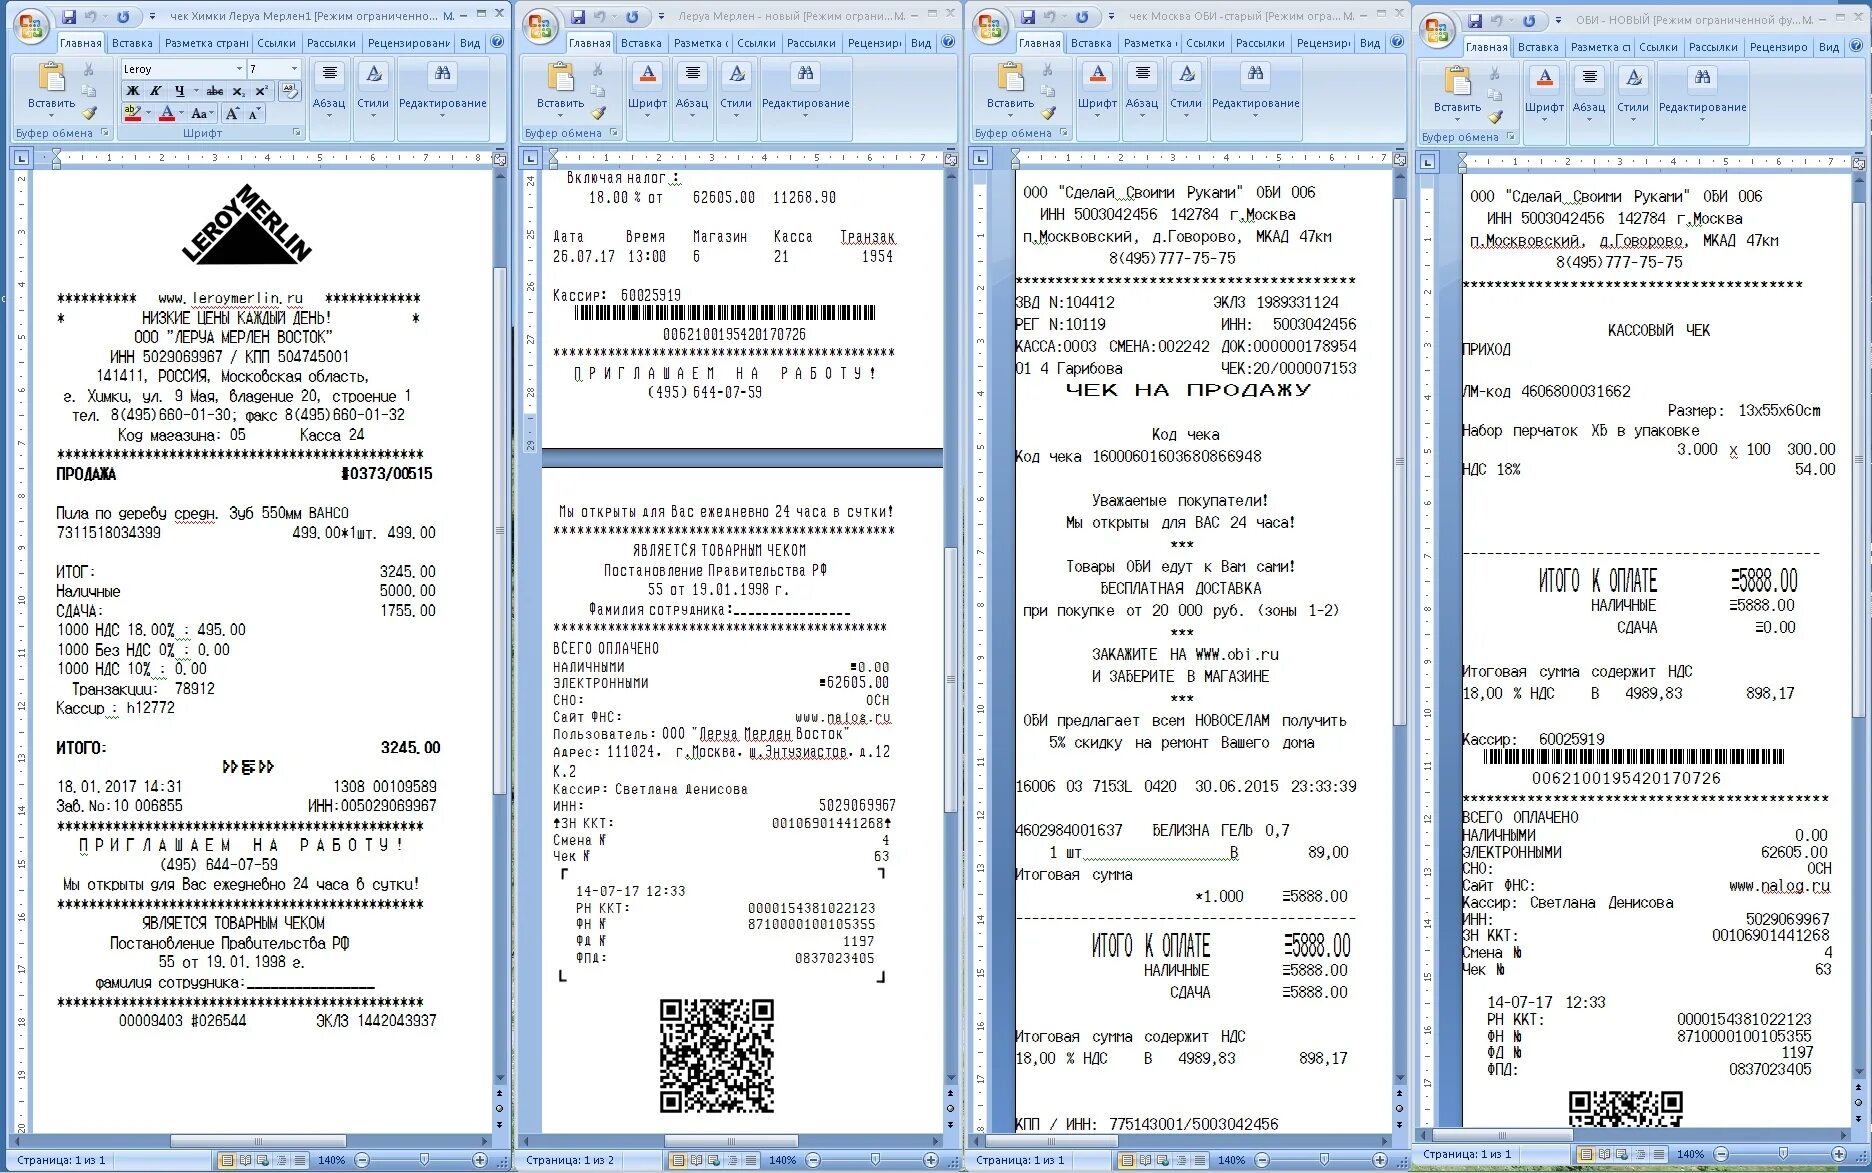Select Print Layout view in first window status bar
The image size is (1872, 1173).
pos(227,1160)
